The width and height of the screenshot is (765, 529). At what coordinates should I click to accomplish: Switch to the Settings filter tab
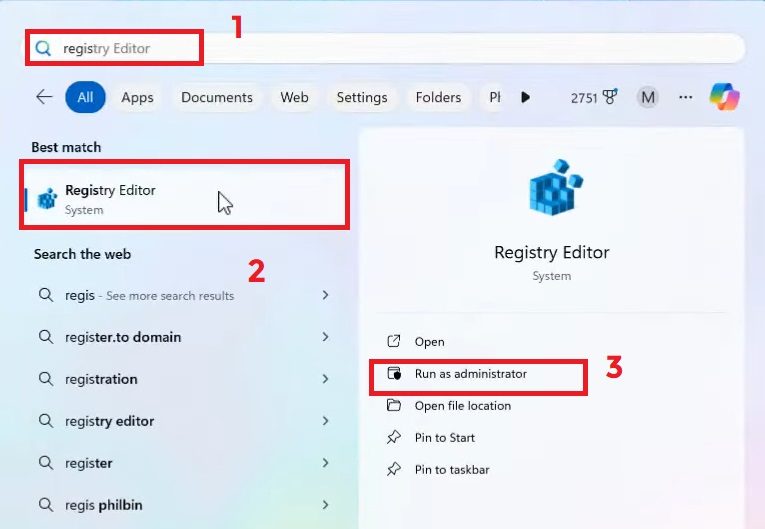362,97
